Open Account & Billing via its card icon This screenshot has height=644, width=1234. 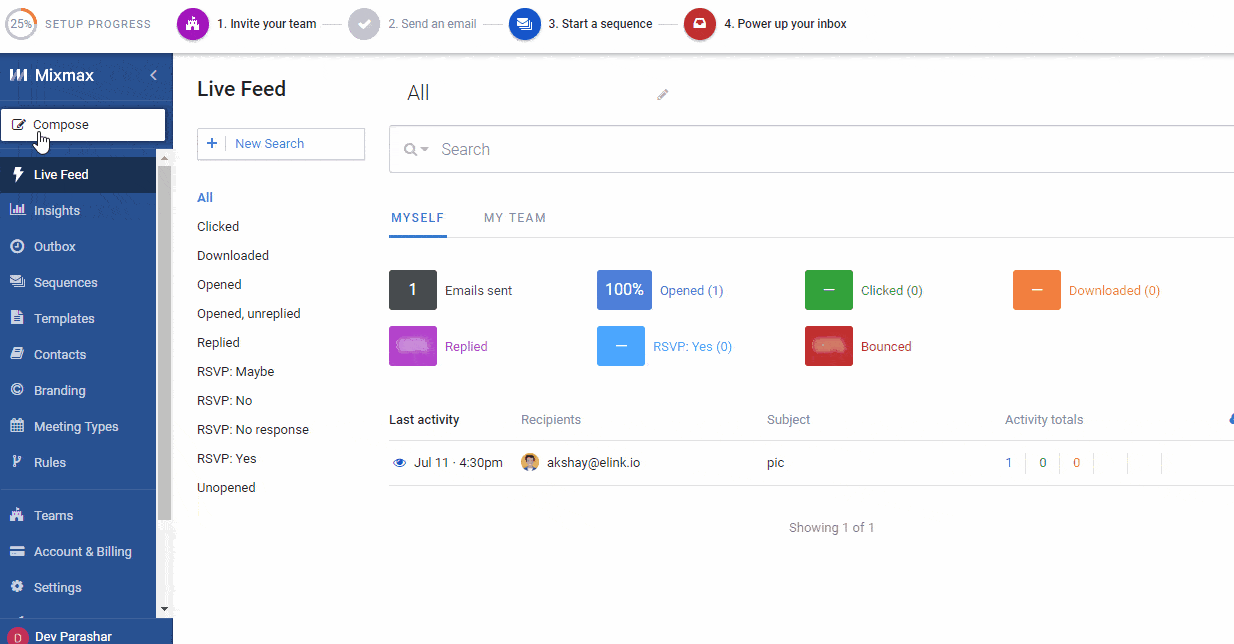(17, 551)
